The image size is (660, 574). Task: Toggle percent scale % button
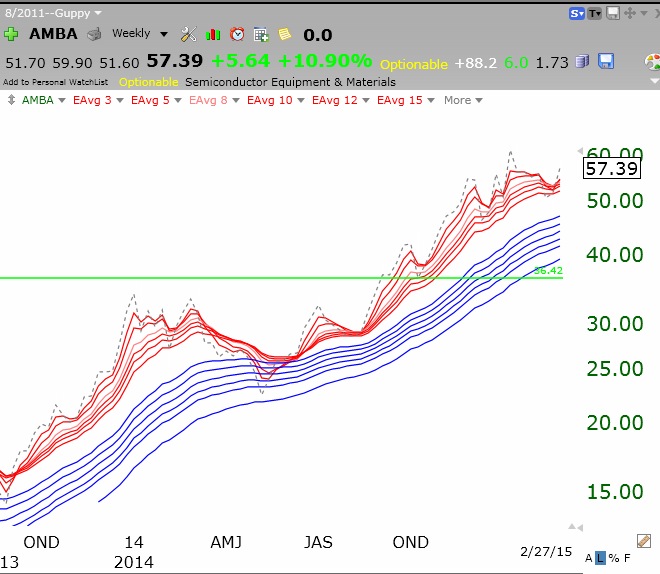click(x=614, y=558)
